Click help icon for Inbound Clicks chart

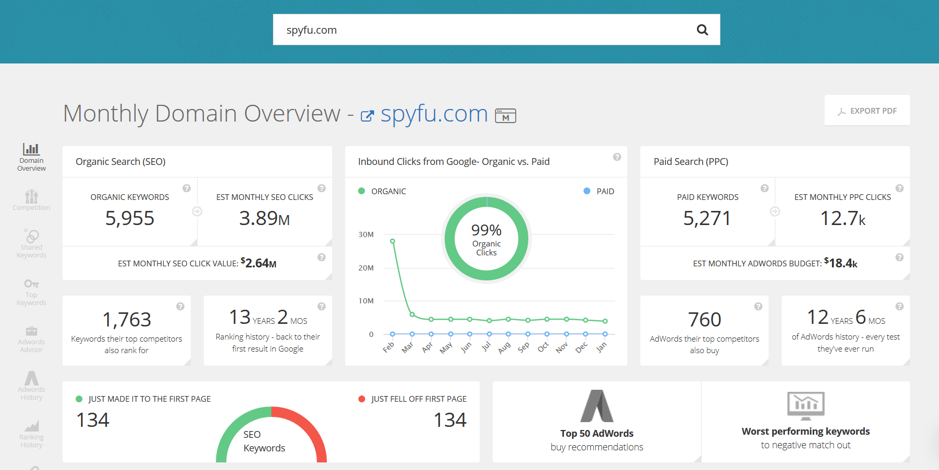tap(617, 157)
